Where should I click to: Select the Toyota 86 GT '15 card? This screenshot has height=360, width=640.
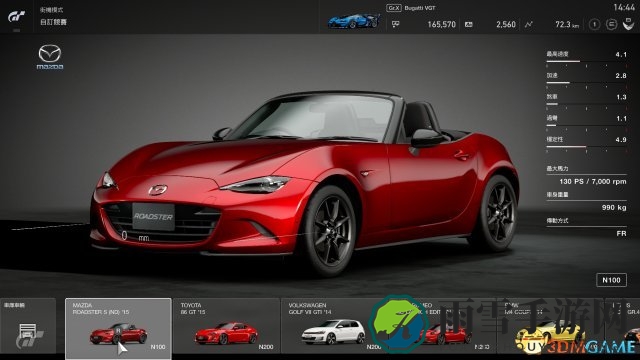click(227, 326)
